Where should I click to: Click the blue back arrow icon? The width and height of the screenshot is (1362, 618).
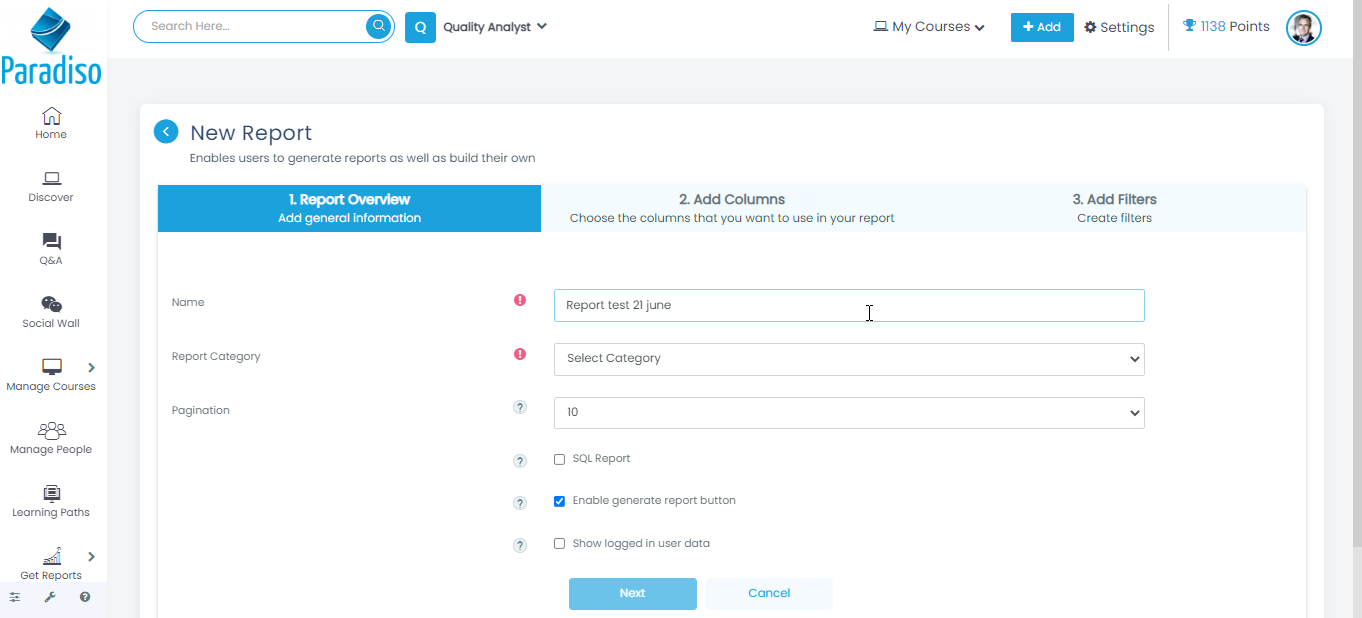pyautogui.click(x=166, y=132)
